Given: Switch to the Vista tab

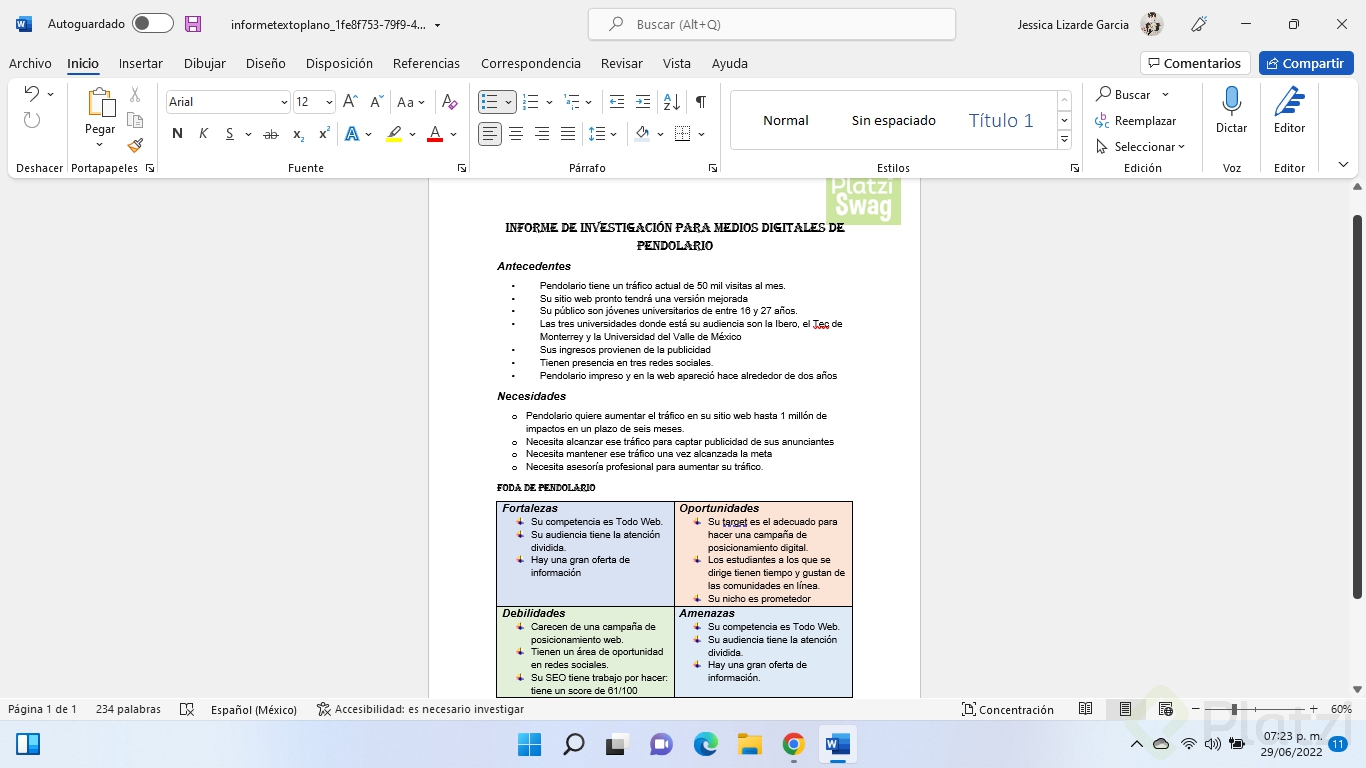Looking at the screenshot, I should point(677,63).
